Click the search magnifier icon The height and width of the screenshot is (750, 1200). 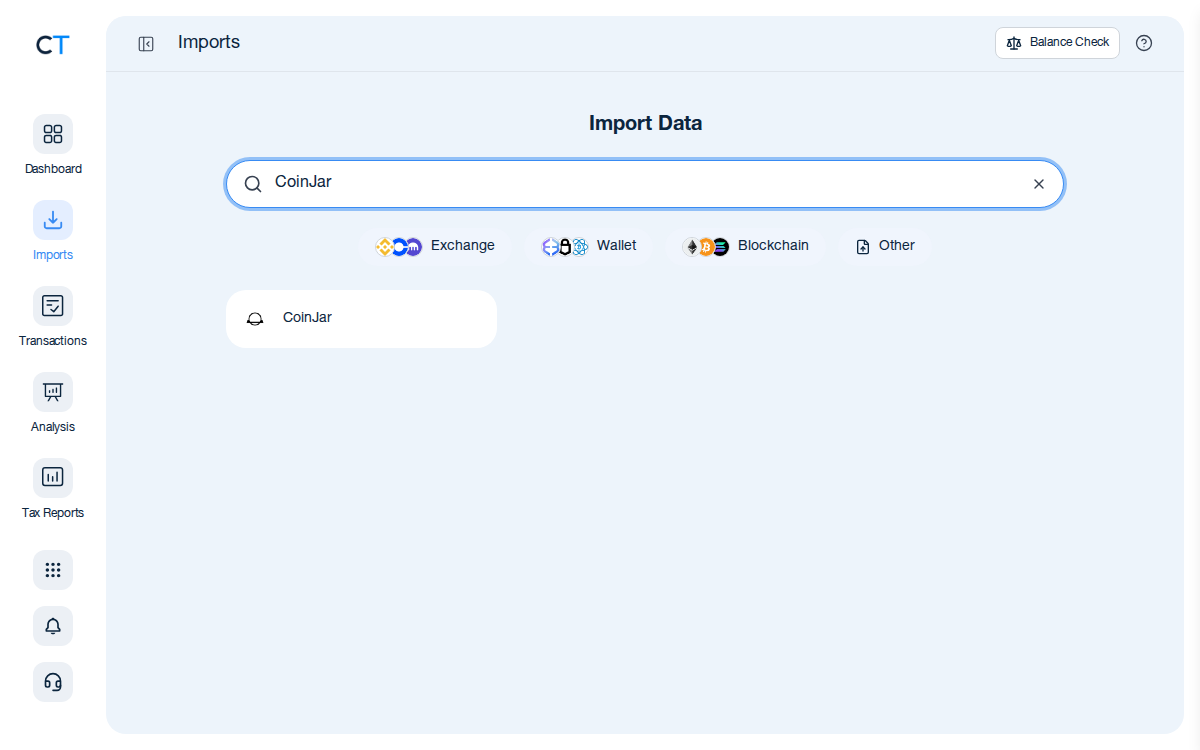point(253,184)
